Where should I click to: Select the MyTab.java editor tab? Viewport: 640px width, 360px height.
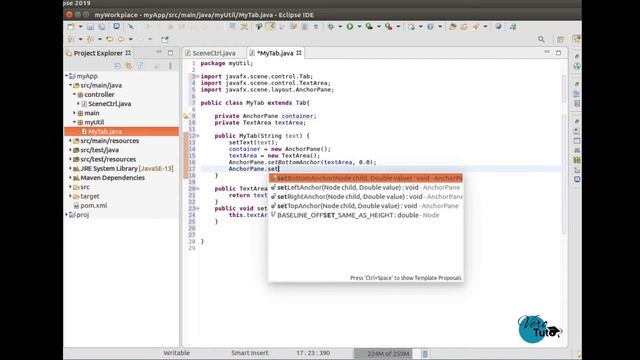pos(275,53)
